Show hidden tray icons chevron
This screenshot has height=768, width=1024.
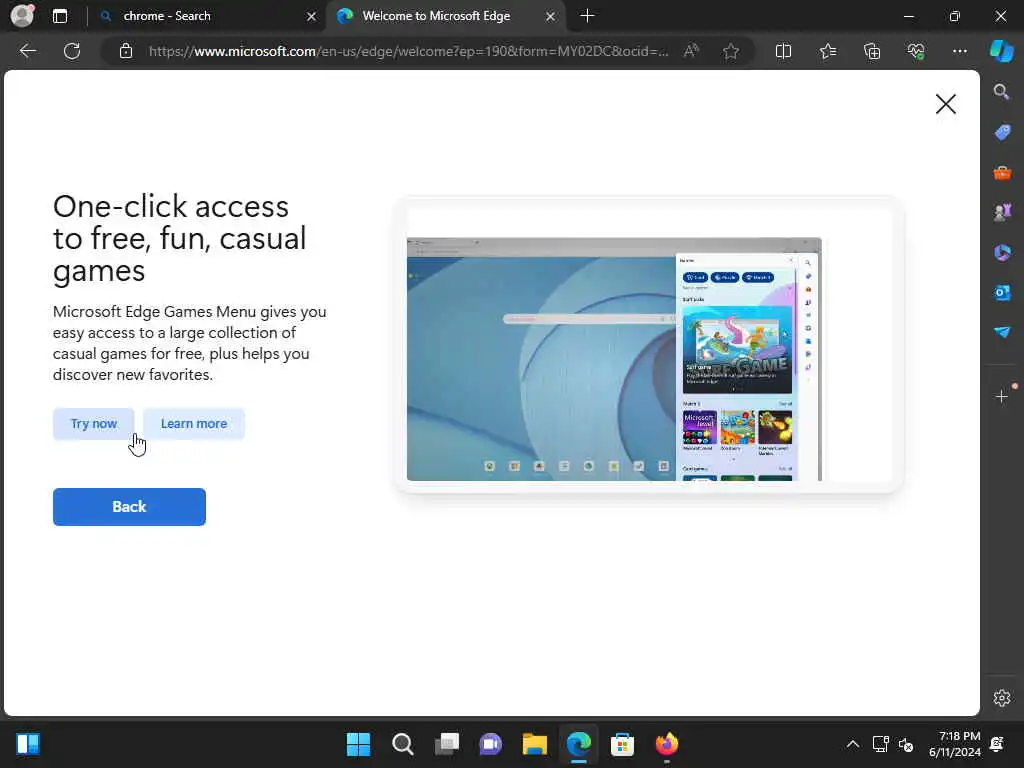point(853,744)
